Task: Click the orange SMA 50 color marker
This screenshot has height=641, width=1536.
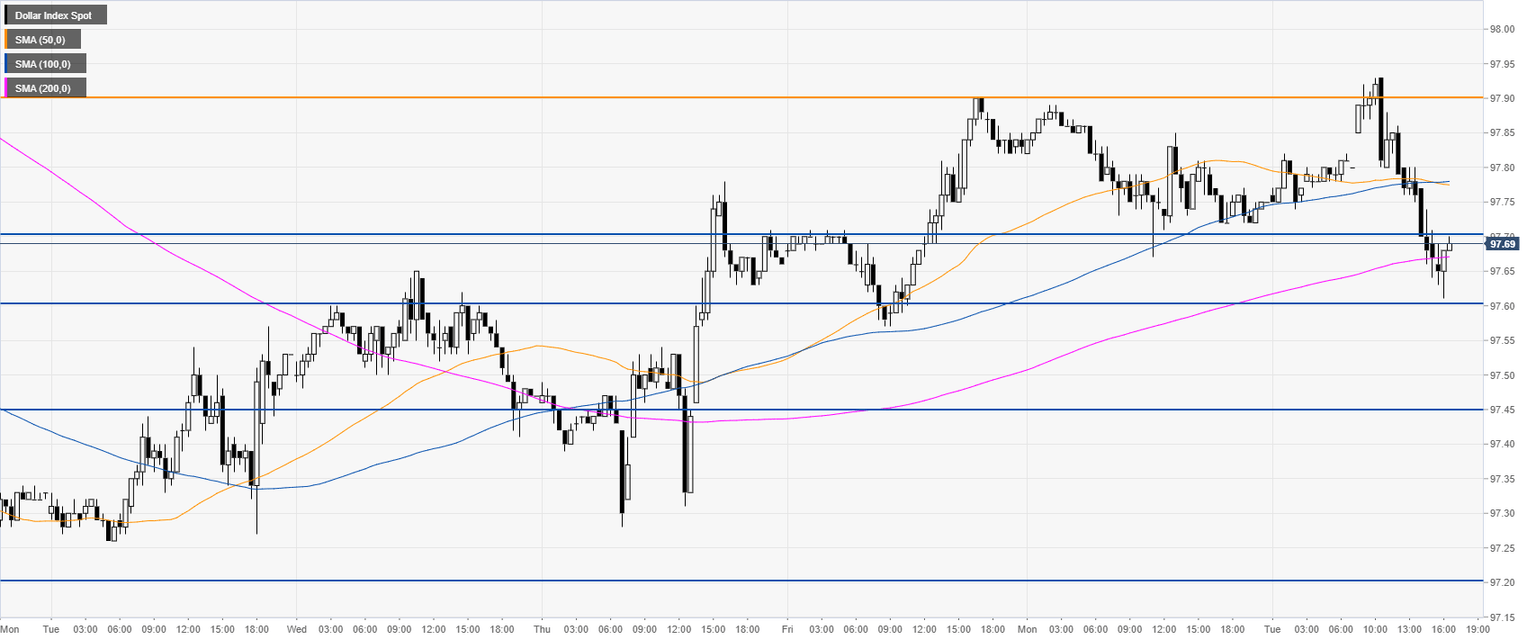Action: pyautogui.click(x=6, y=39)
